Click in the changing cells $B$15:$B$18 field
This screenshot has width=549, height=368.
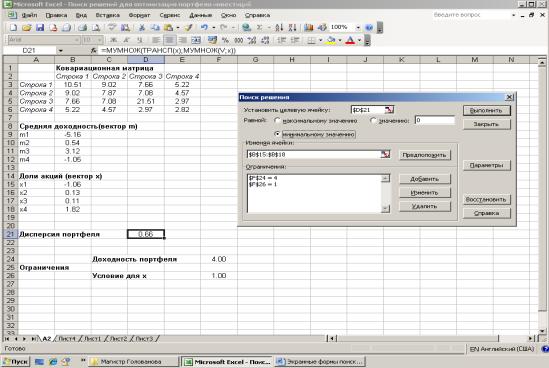coord(313,154)
